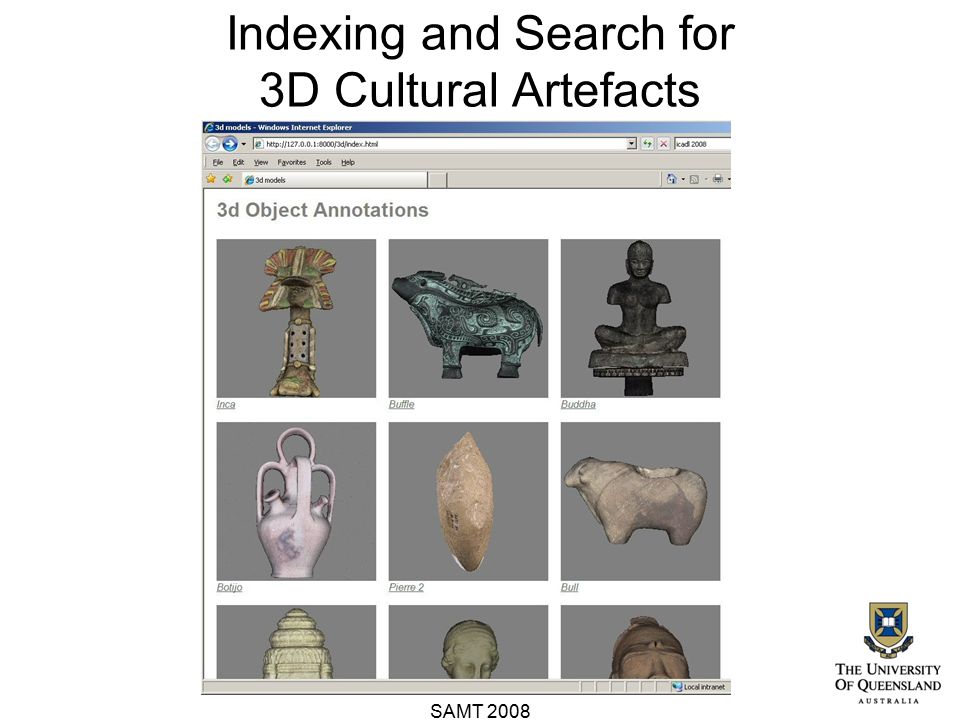960x720 pixels.
Task: Open the Buddha link
Action: (578, 404)
